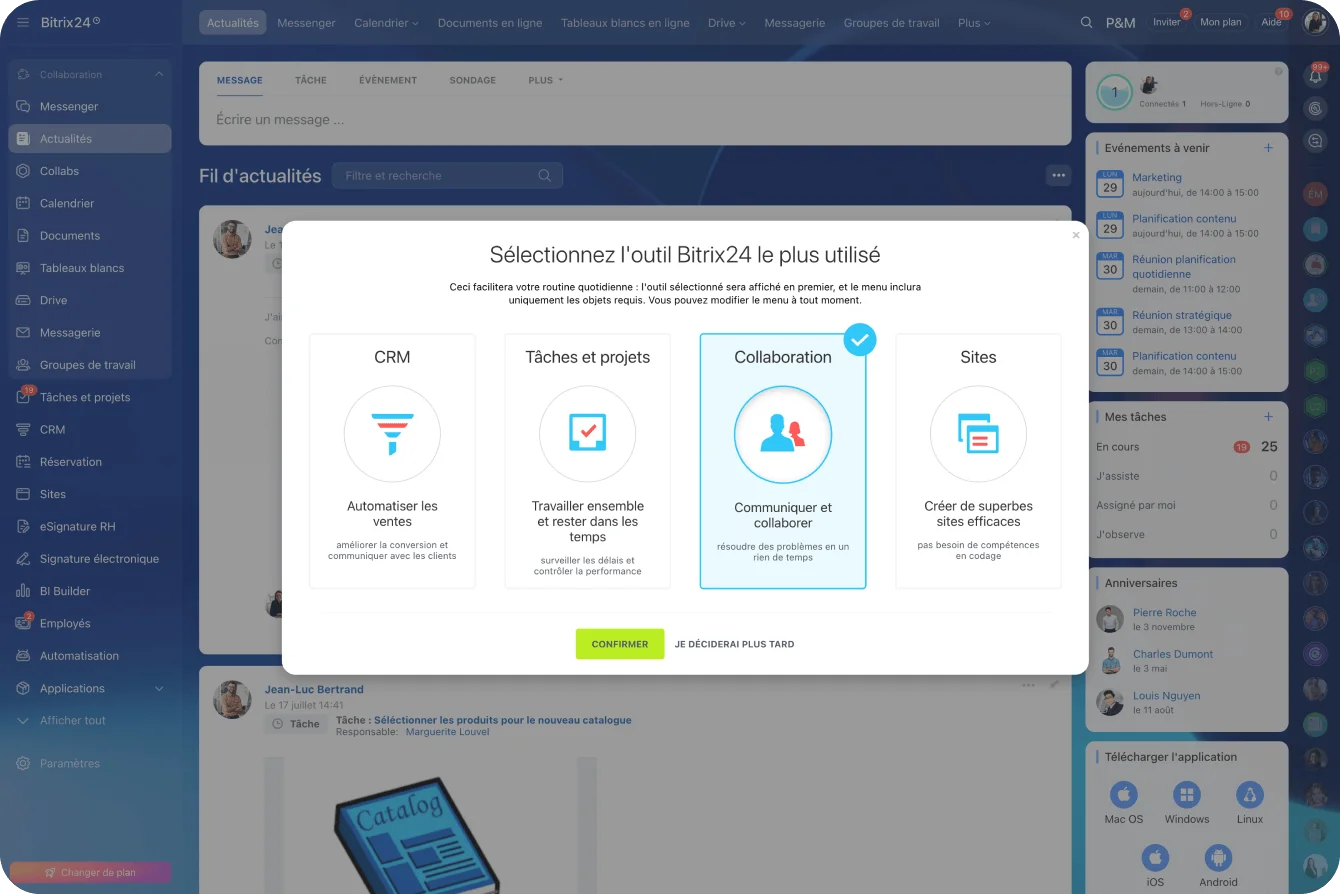Viewport: 1340px width, 894px height.
Task: Switch to the Sondage tab
Action: (x=472, y=80)
